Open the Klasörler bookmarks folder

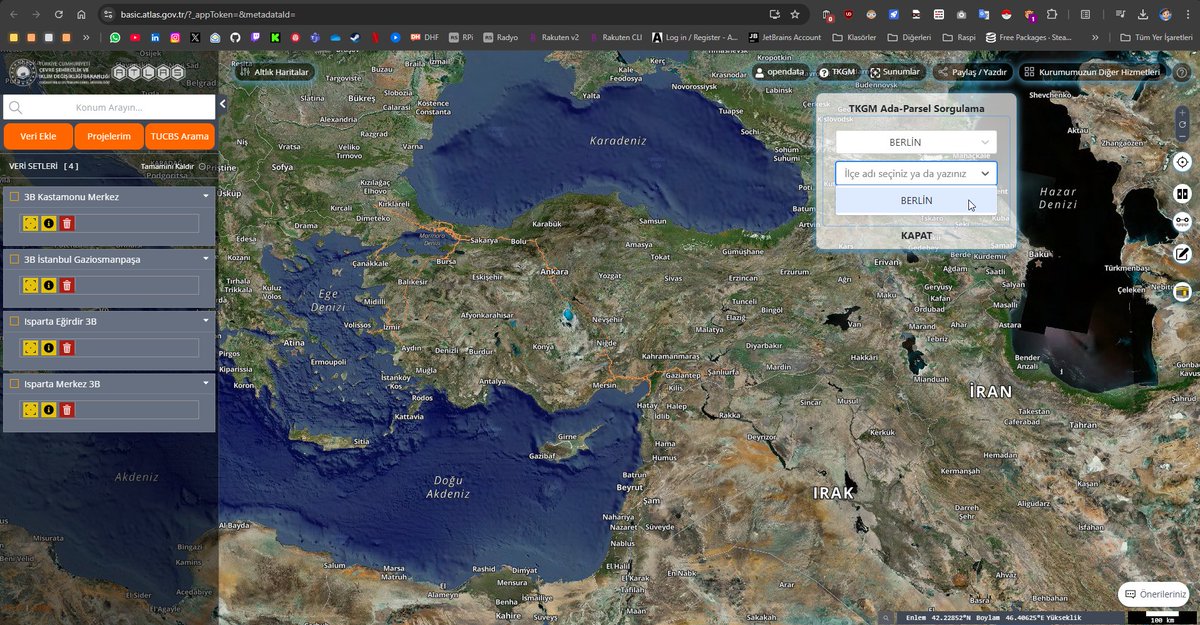click(855, 37)
